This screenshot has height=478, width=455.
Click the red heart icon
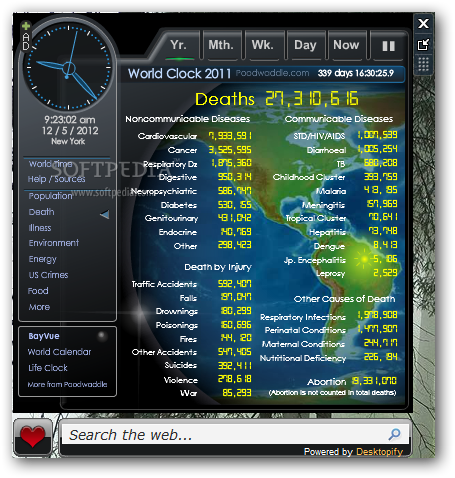(x=32, y=437)
